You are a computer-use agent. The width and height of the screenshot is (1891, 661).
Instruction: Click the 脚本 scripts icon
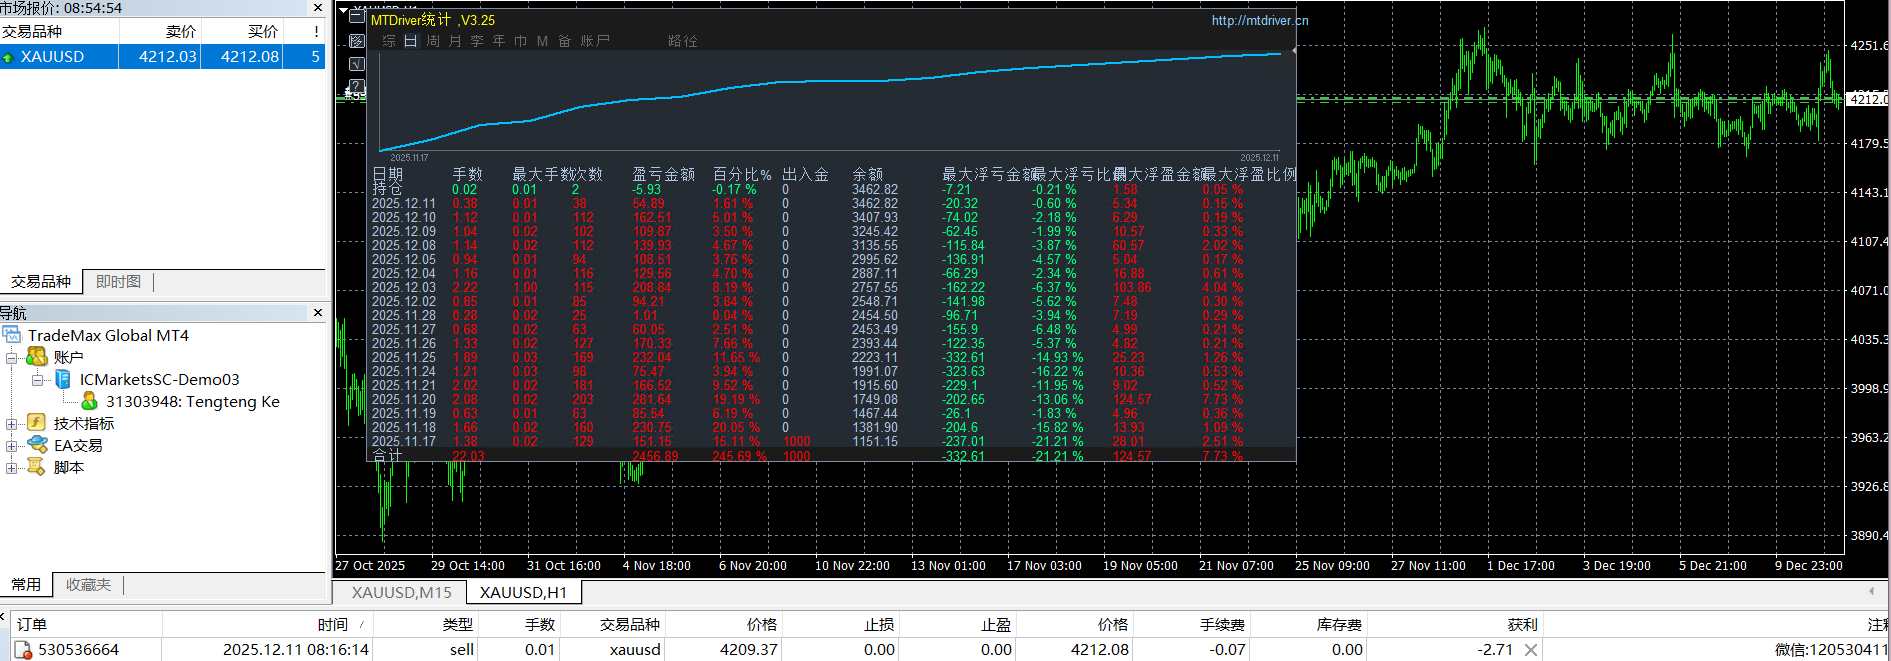37,467
